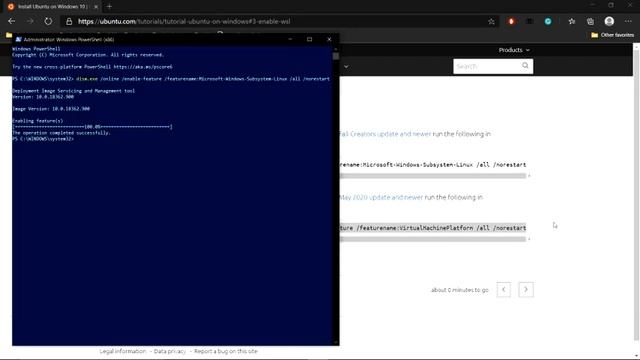This screenshot has width=640, height=360.
Task: Open the Collections icon in Edge
Action: pyautogui.click(x=590, y=21)
